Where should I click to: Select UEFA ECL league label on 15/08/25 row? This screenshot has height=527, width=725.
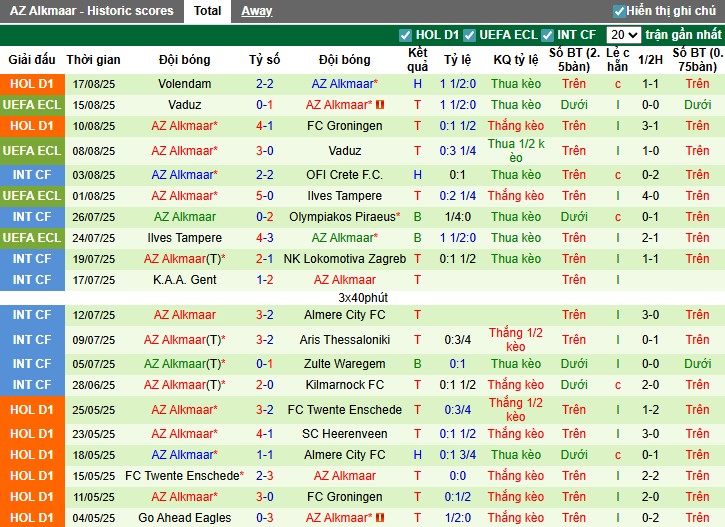pos(32,105)
